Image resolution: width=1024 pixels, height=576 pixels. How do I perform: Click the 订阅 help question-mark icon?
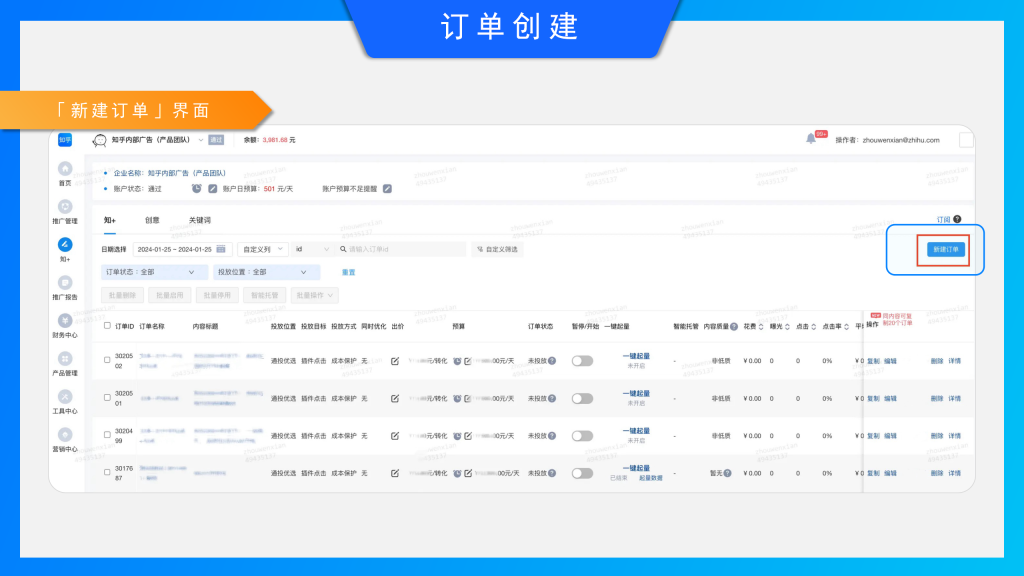(x=957, y=219)
